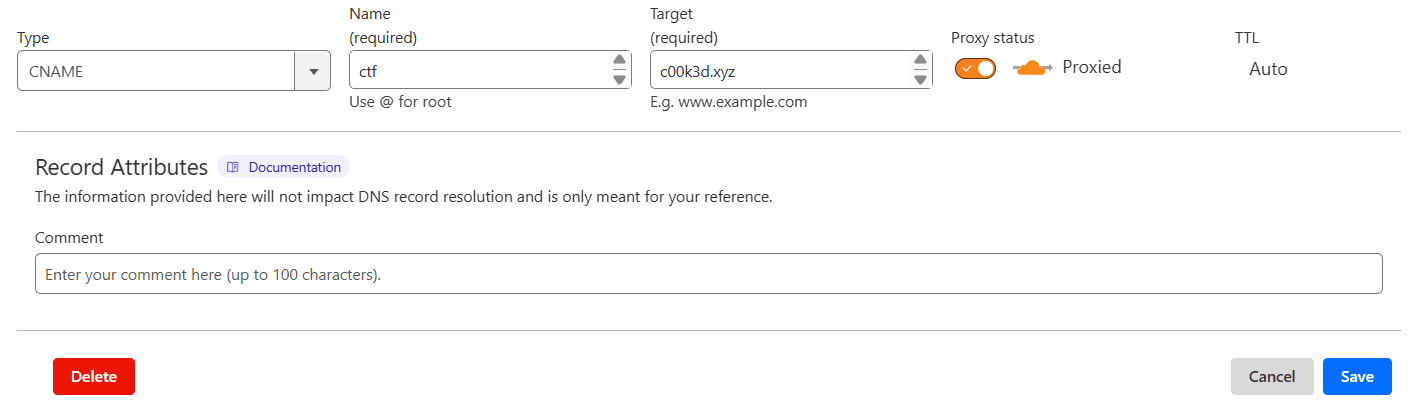This screenshot has width=1414, height=420.
Task: Click the Target field down arrow
Action: click(x=920, y=80)
